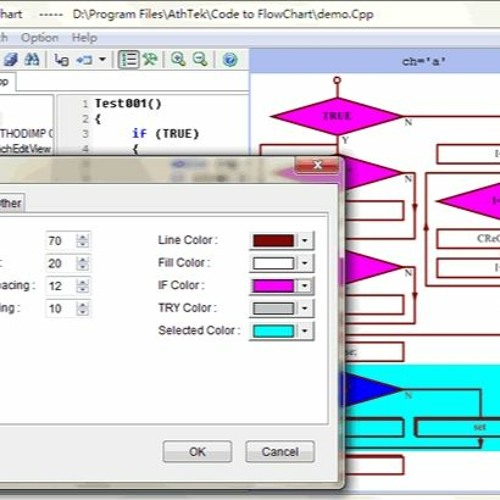Click line number 2 in code gutter

pos(85,119)
